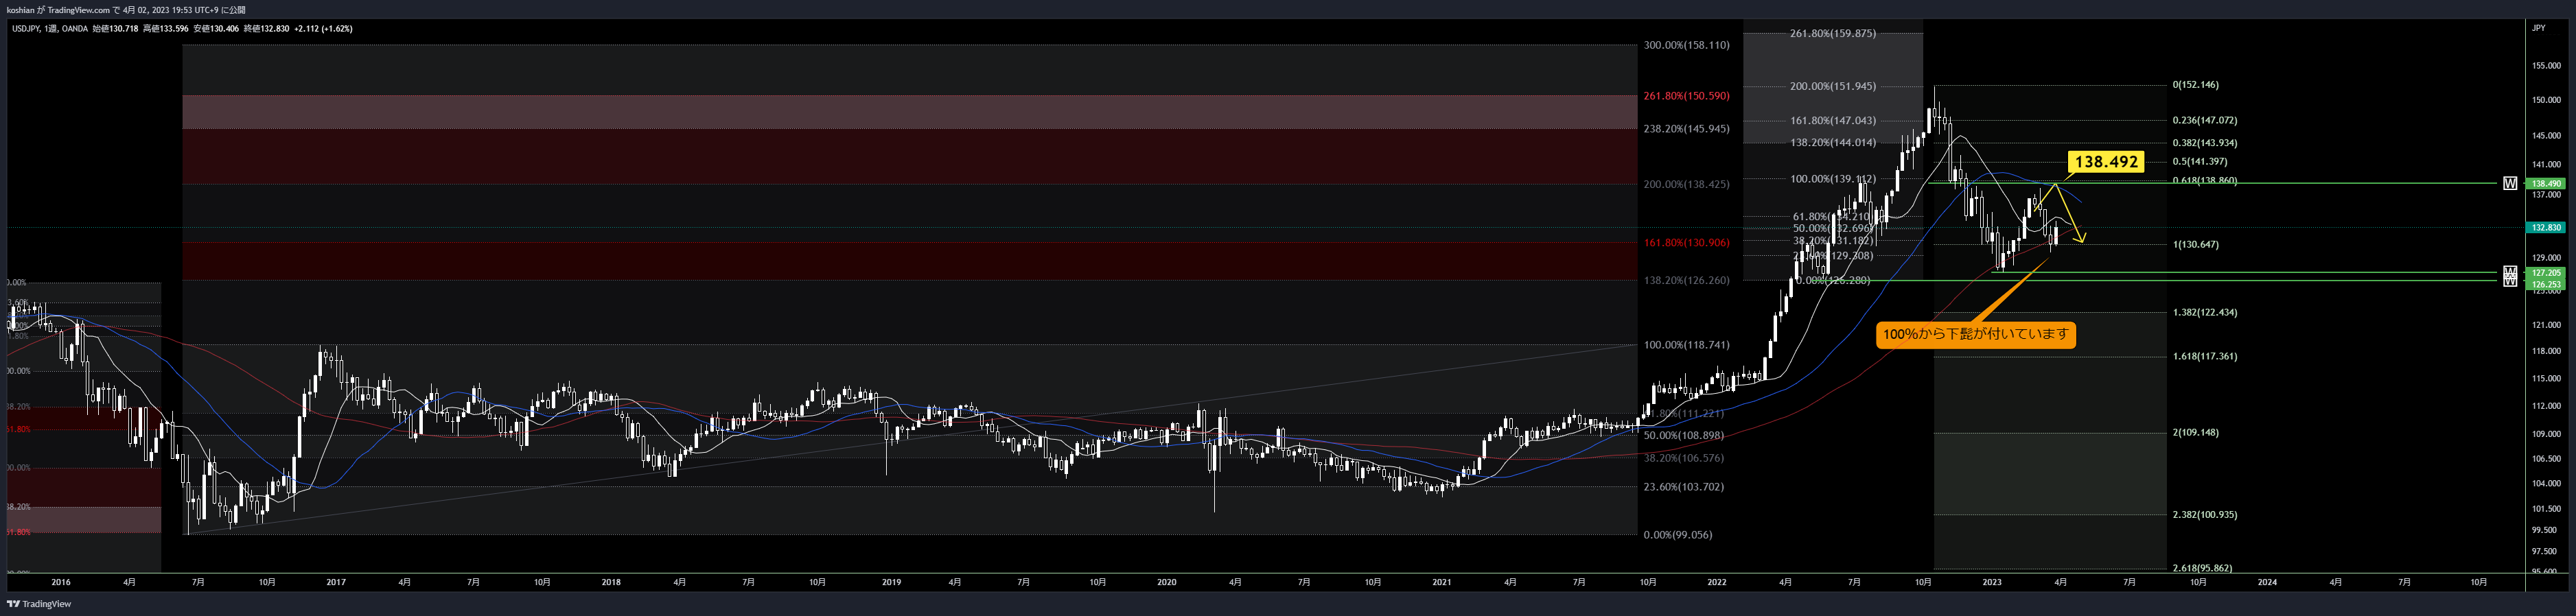This screenshot has height=616, width=2576.
Task: Click the 1(130.647) retracement label
Action: tap(2195, 244)
